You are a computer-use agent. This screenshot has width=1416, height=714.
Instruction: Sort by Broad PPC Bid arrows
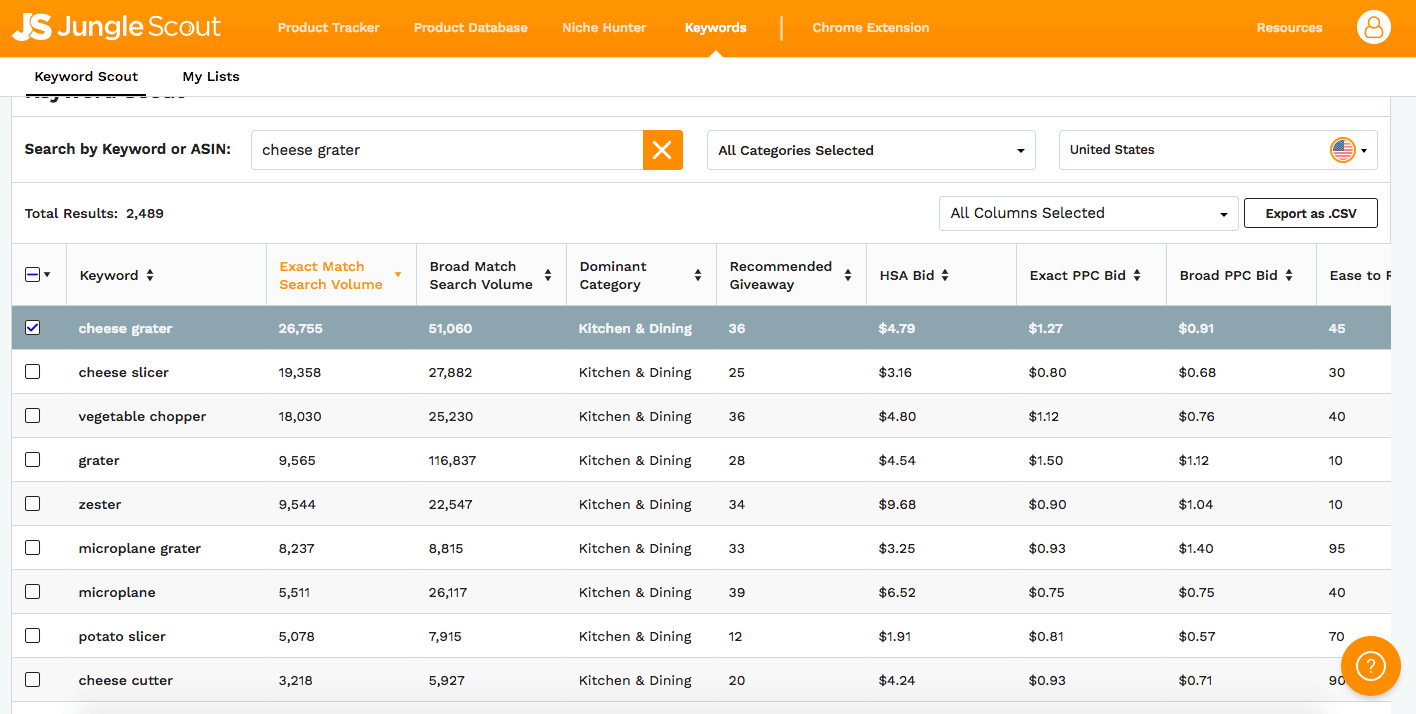(1289, 275)
